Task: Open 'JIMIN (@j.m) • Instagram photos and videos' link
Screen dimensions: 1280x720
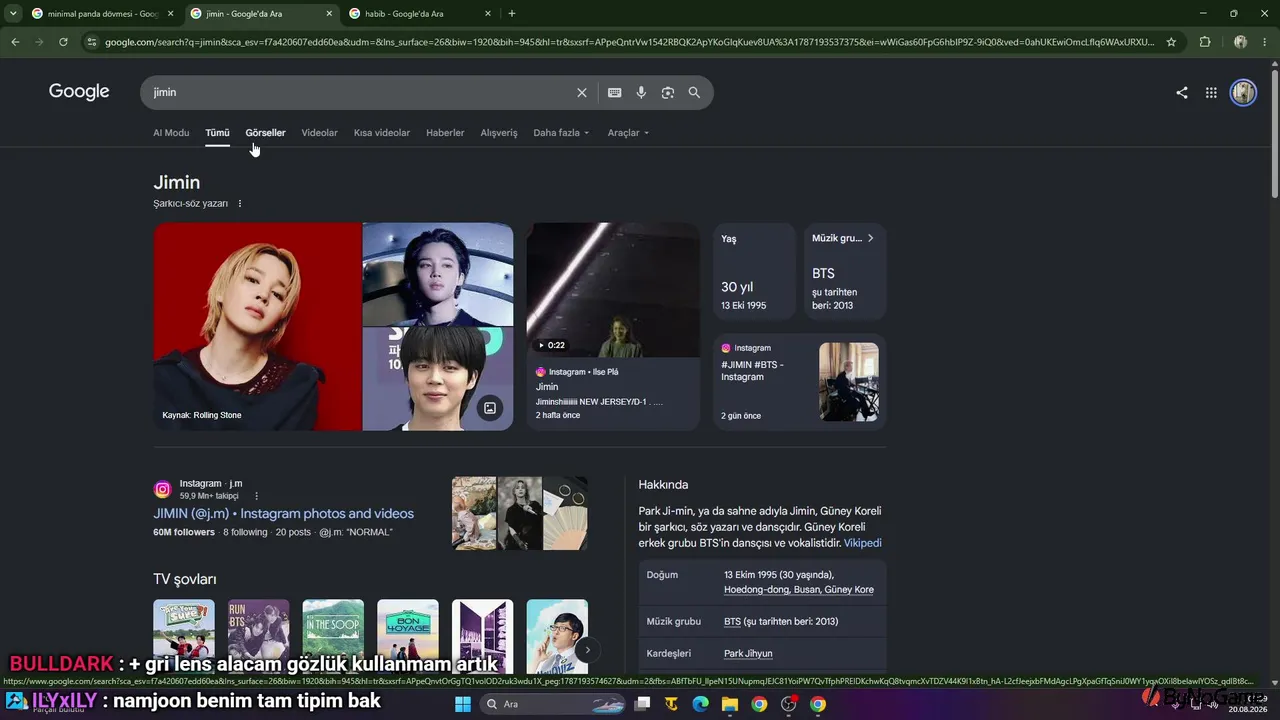Action: 283,514
